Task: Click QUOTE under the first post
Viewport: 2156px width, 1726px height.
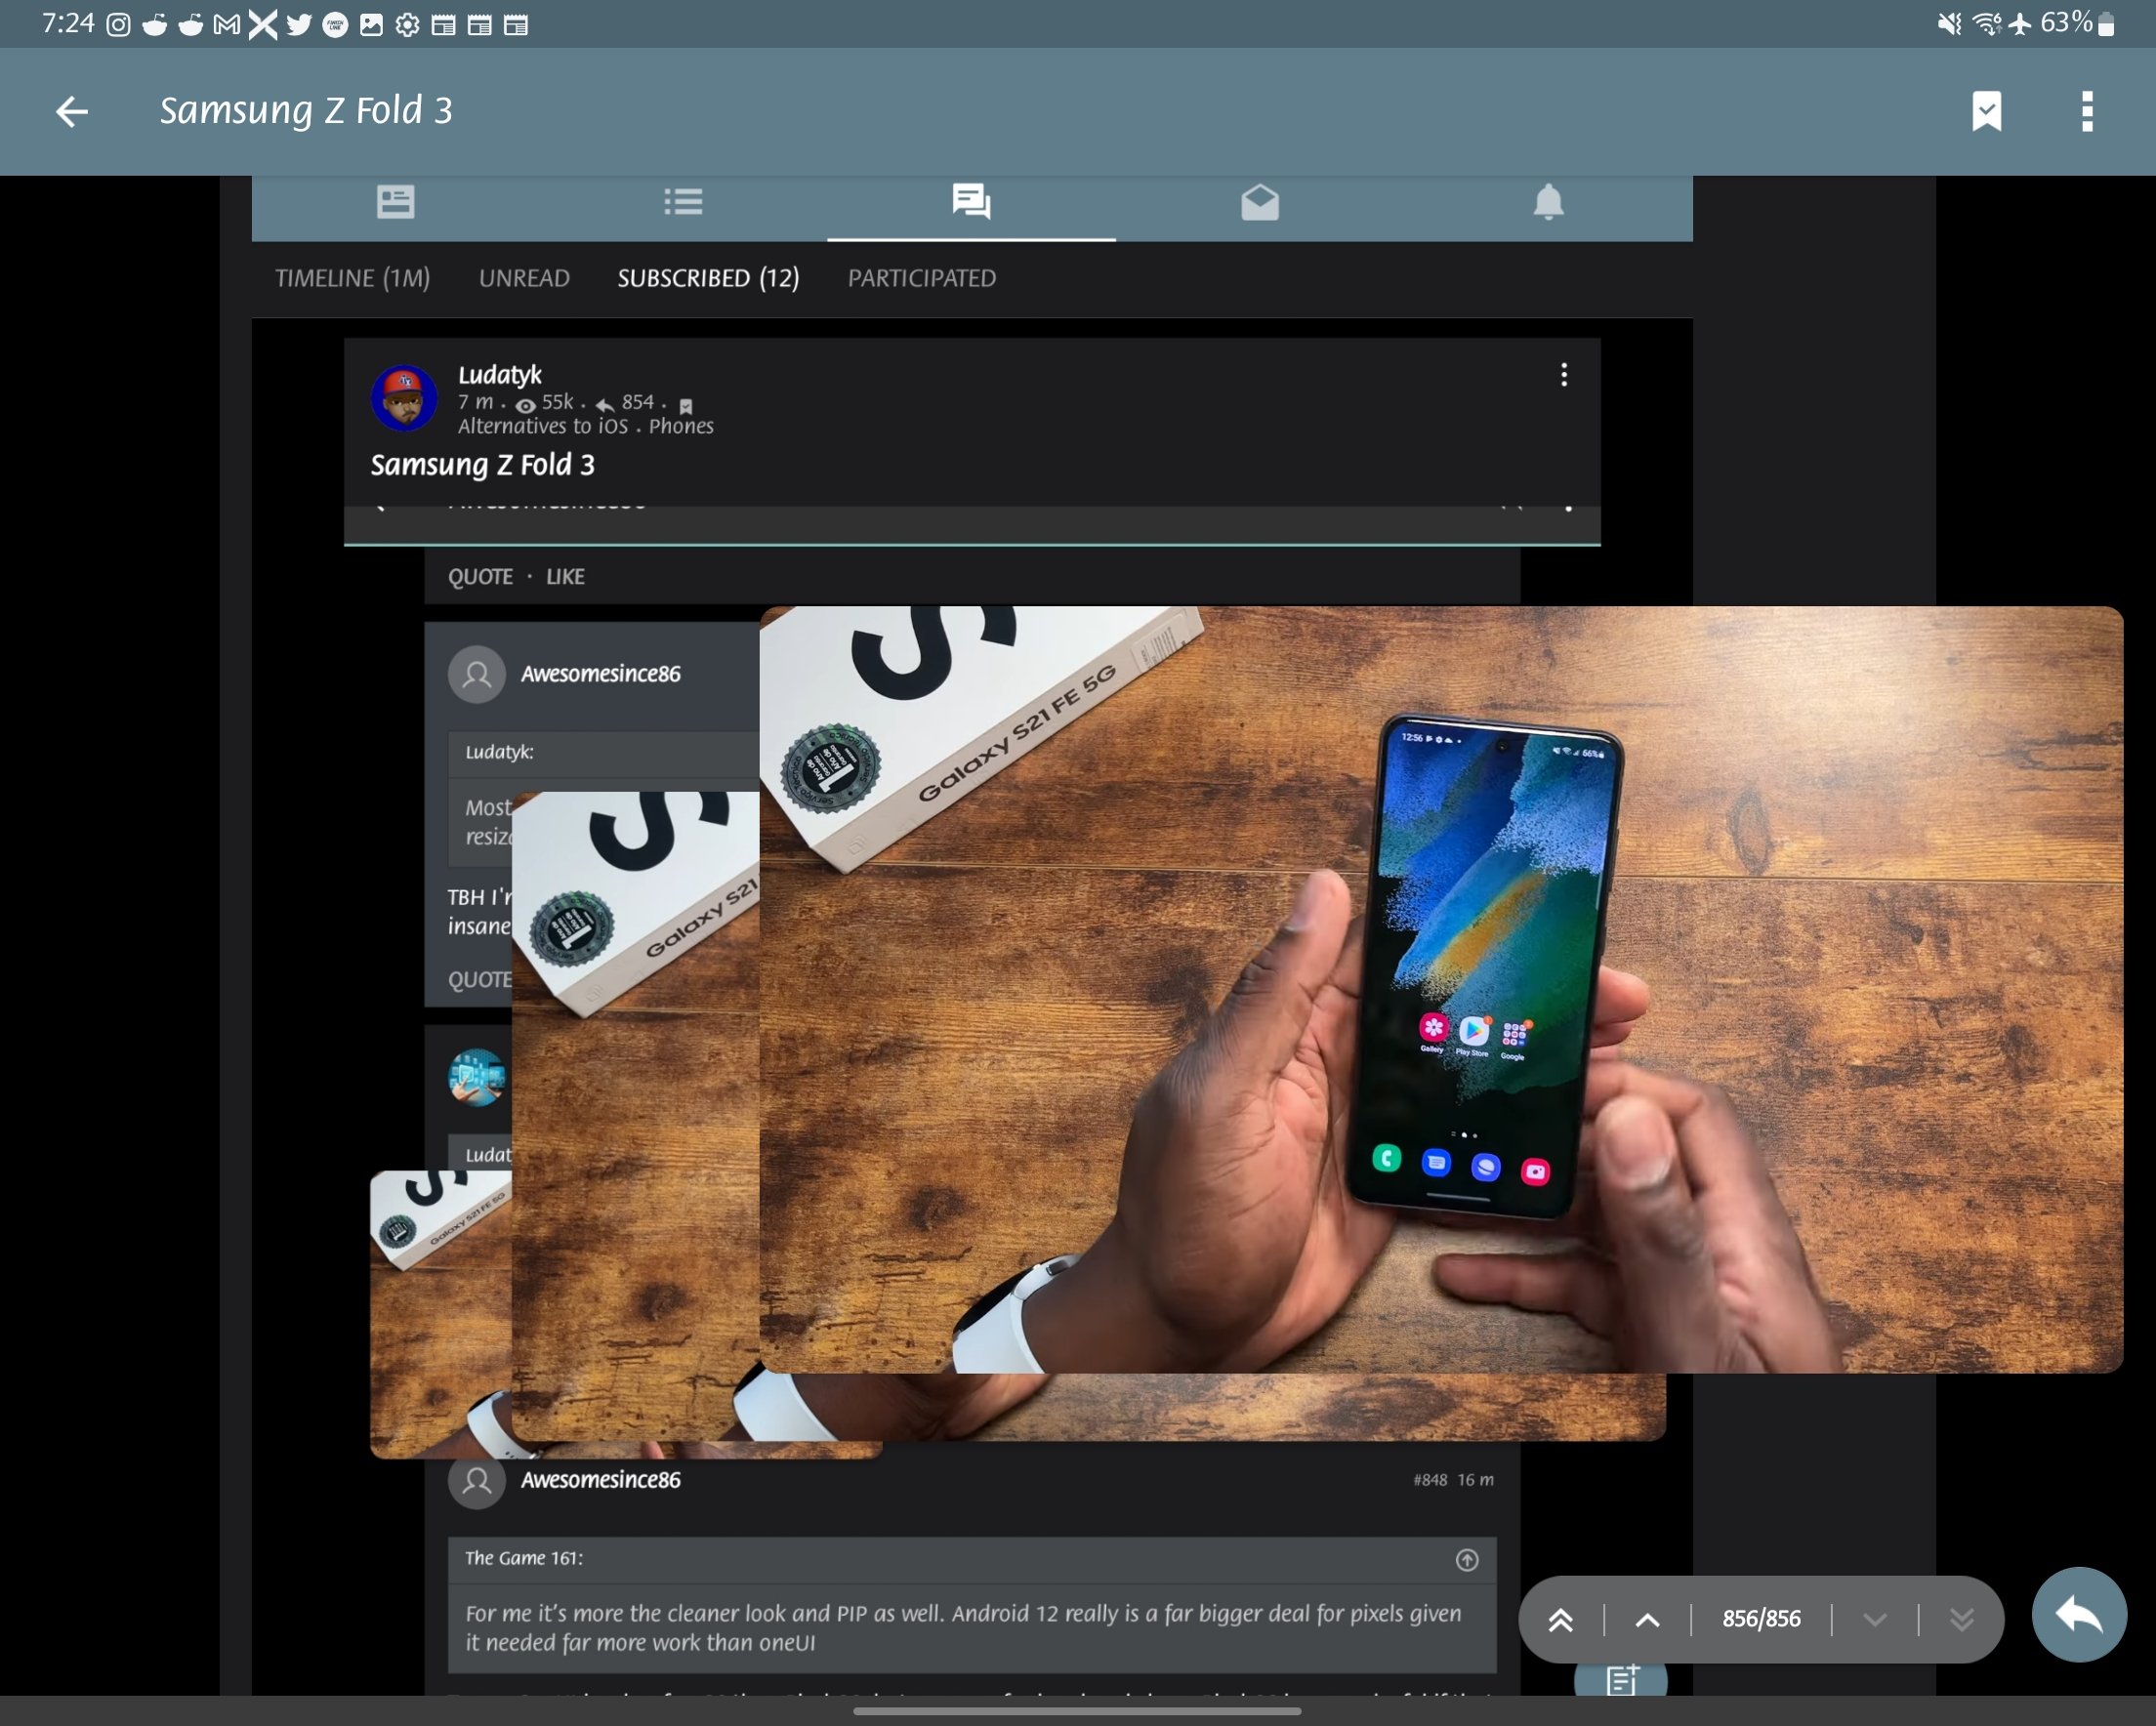Action: pyautogui.click(x=480, y=577)
